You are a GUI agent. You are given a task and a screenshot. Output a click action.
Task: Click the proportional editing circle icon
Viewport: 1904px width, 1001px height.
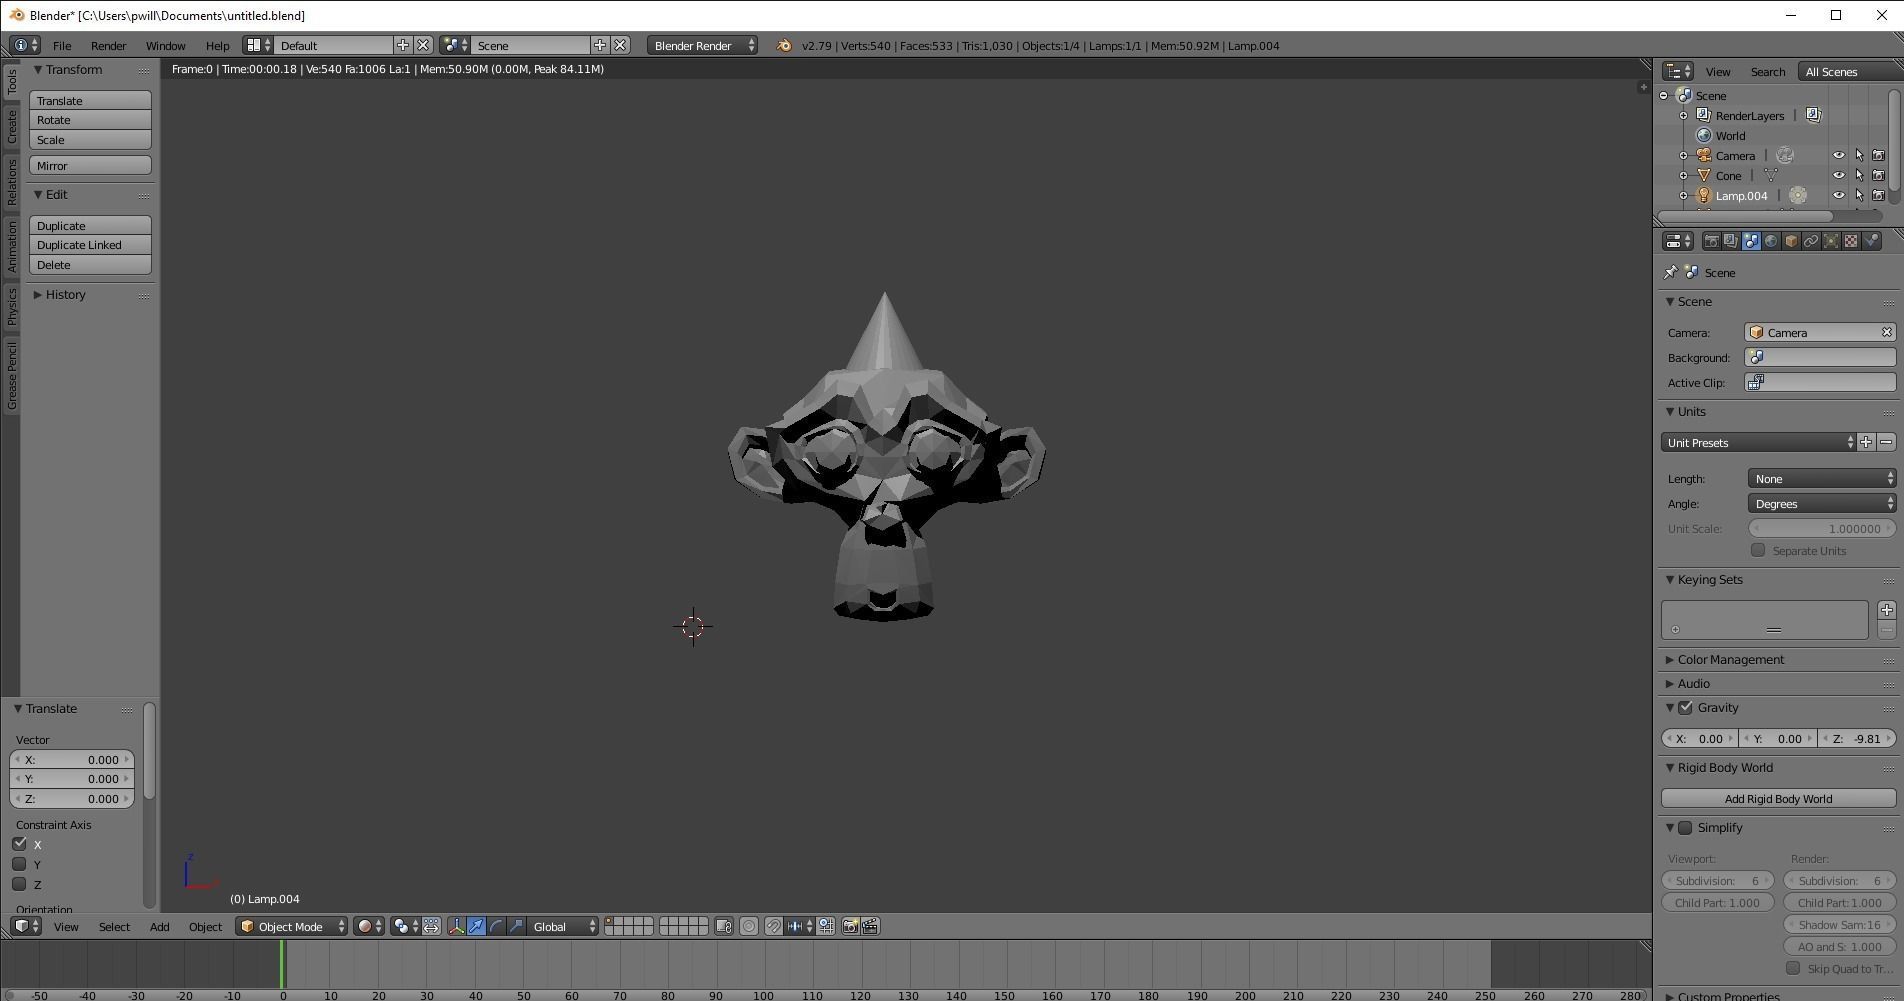(749, 926)
